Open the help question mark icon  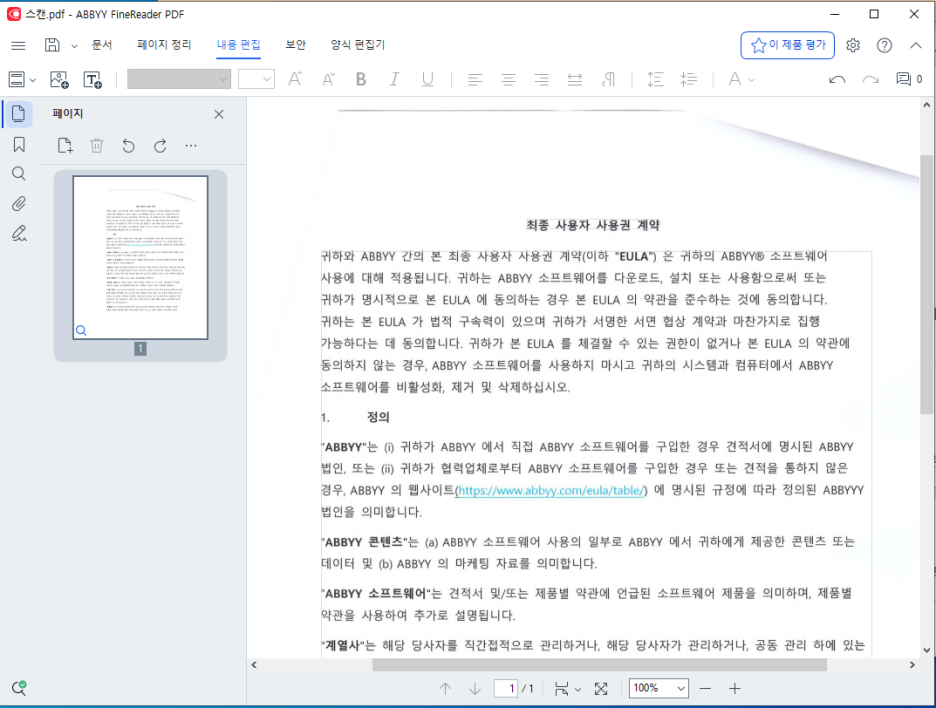tap(884, 45)
